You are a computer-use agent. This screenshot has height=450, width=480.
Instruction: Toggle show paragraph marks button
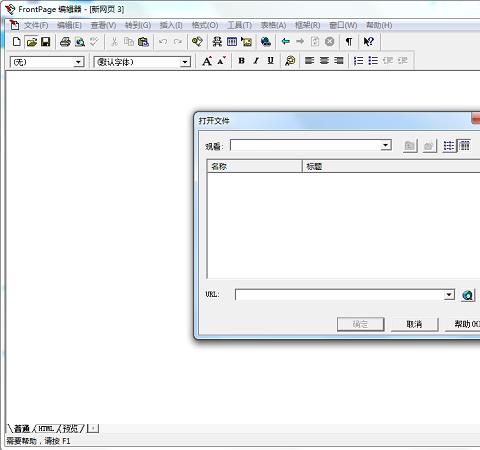coord(349,42)
